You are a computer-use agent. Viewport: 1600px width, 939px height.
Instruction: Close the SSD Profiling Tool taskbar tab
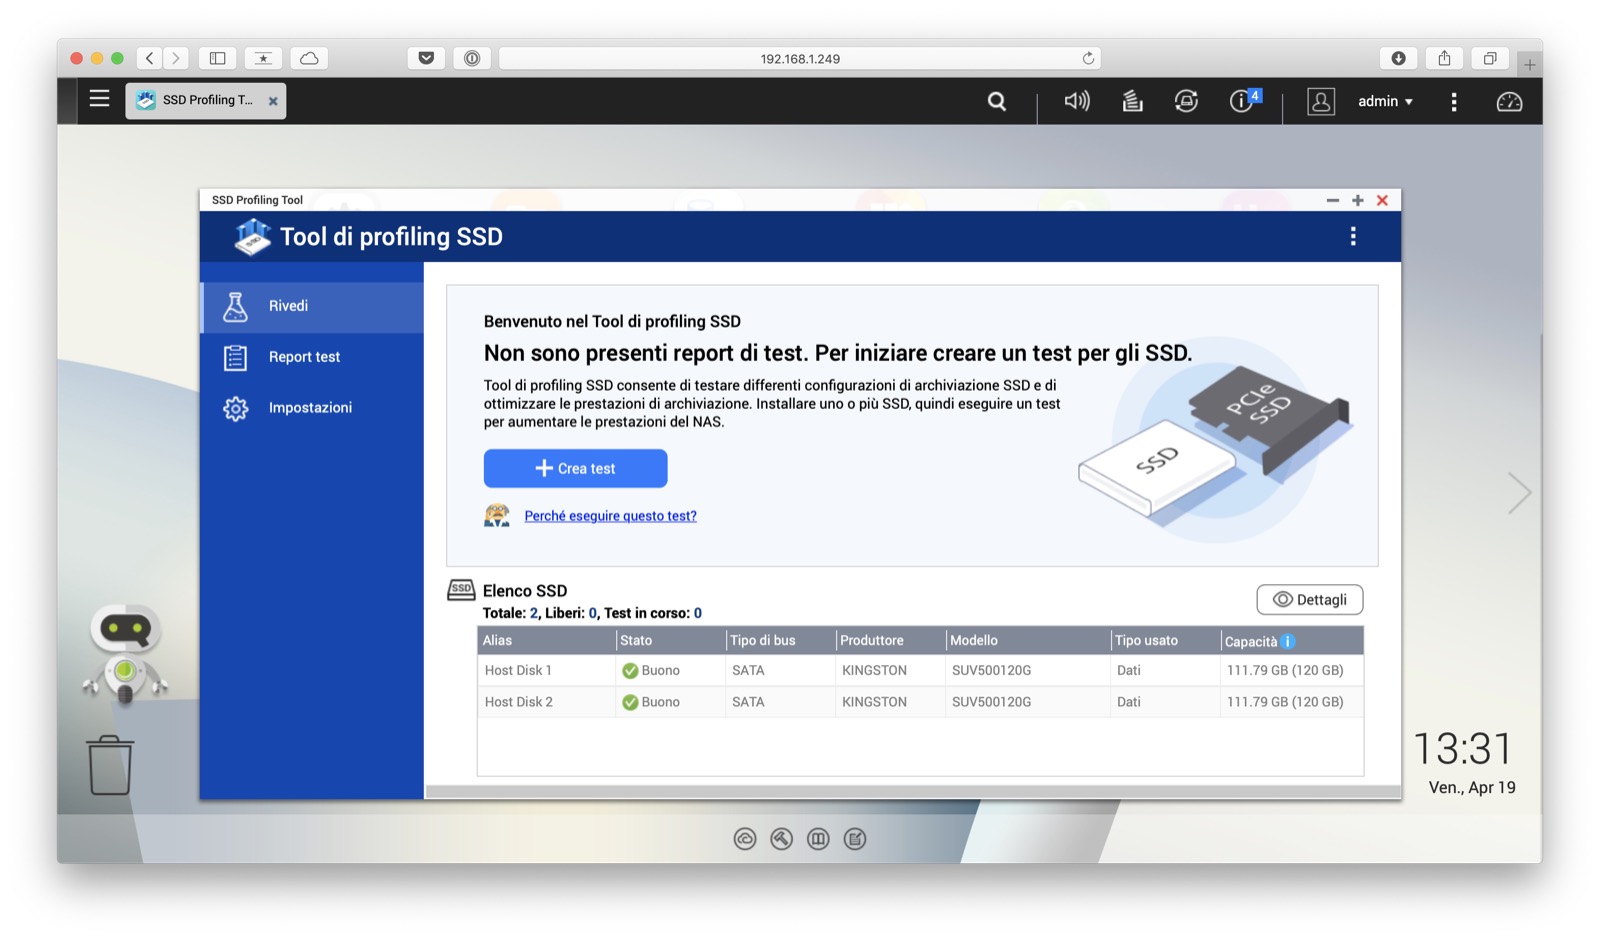[x=273, y=101]
